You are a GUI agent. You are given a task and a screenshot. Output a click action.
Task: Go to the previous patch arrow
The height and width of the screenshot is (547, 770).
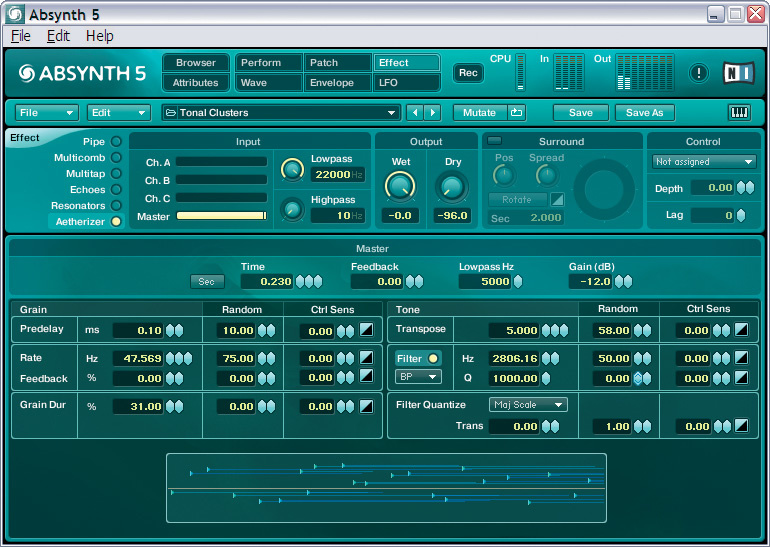pos(417,113)
